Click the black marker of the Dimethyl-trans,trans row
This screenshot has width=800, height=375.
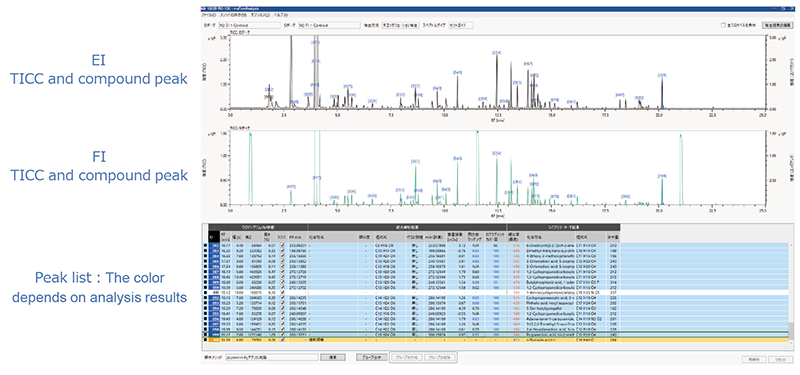tap(205, 251)
